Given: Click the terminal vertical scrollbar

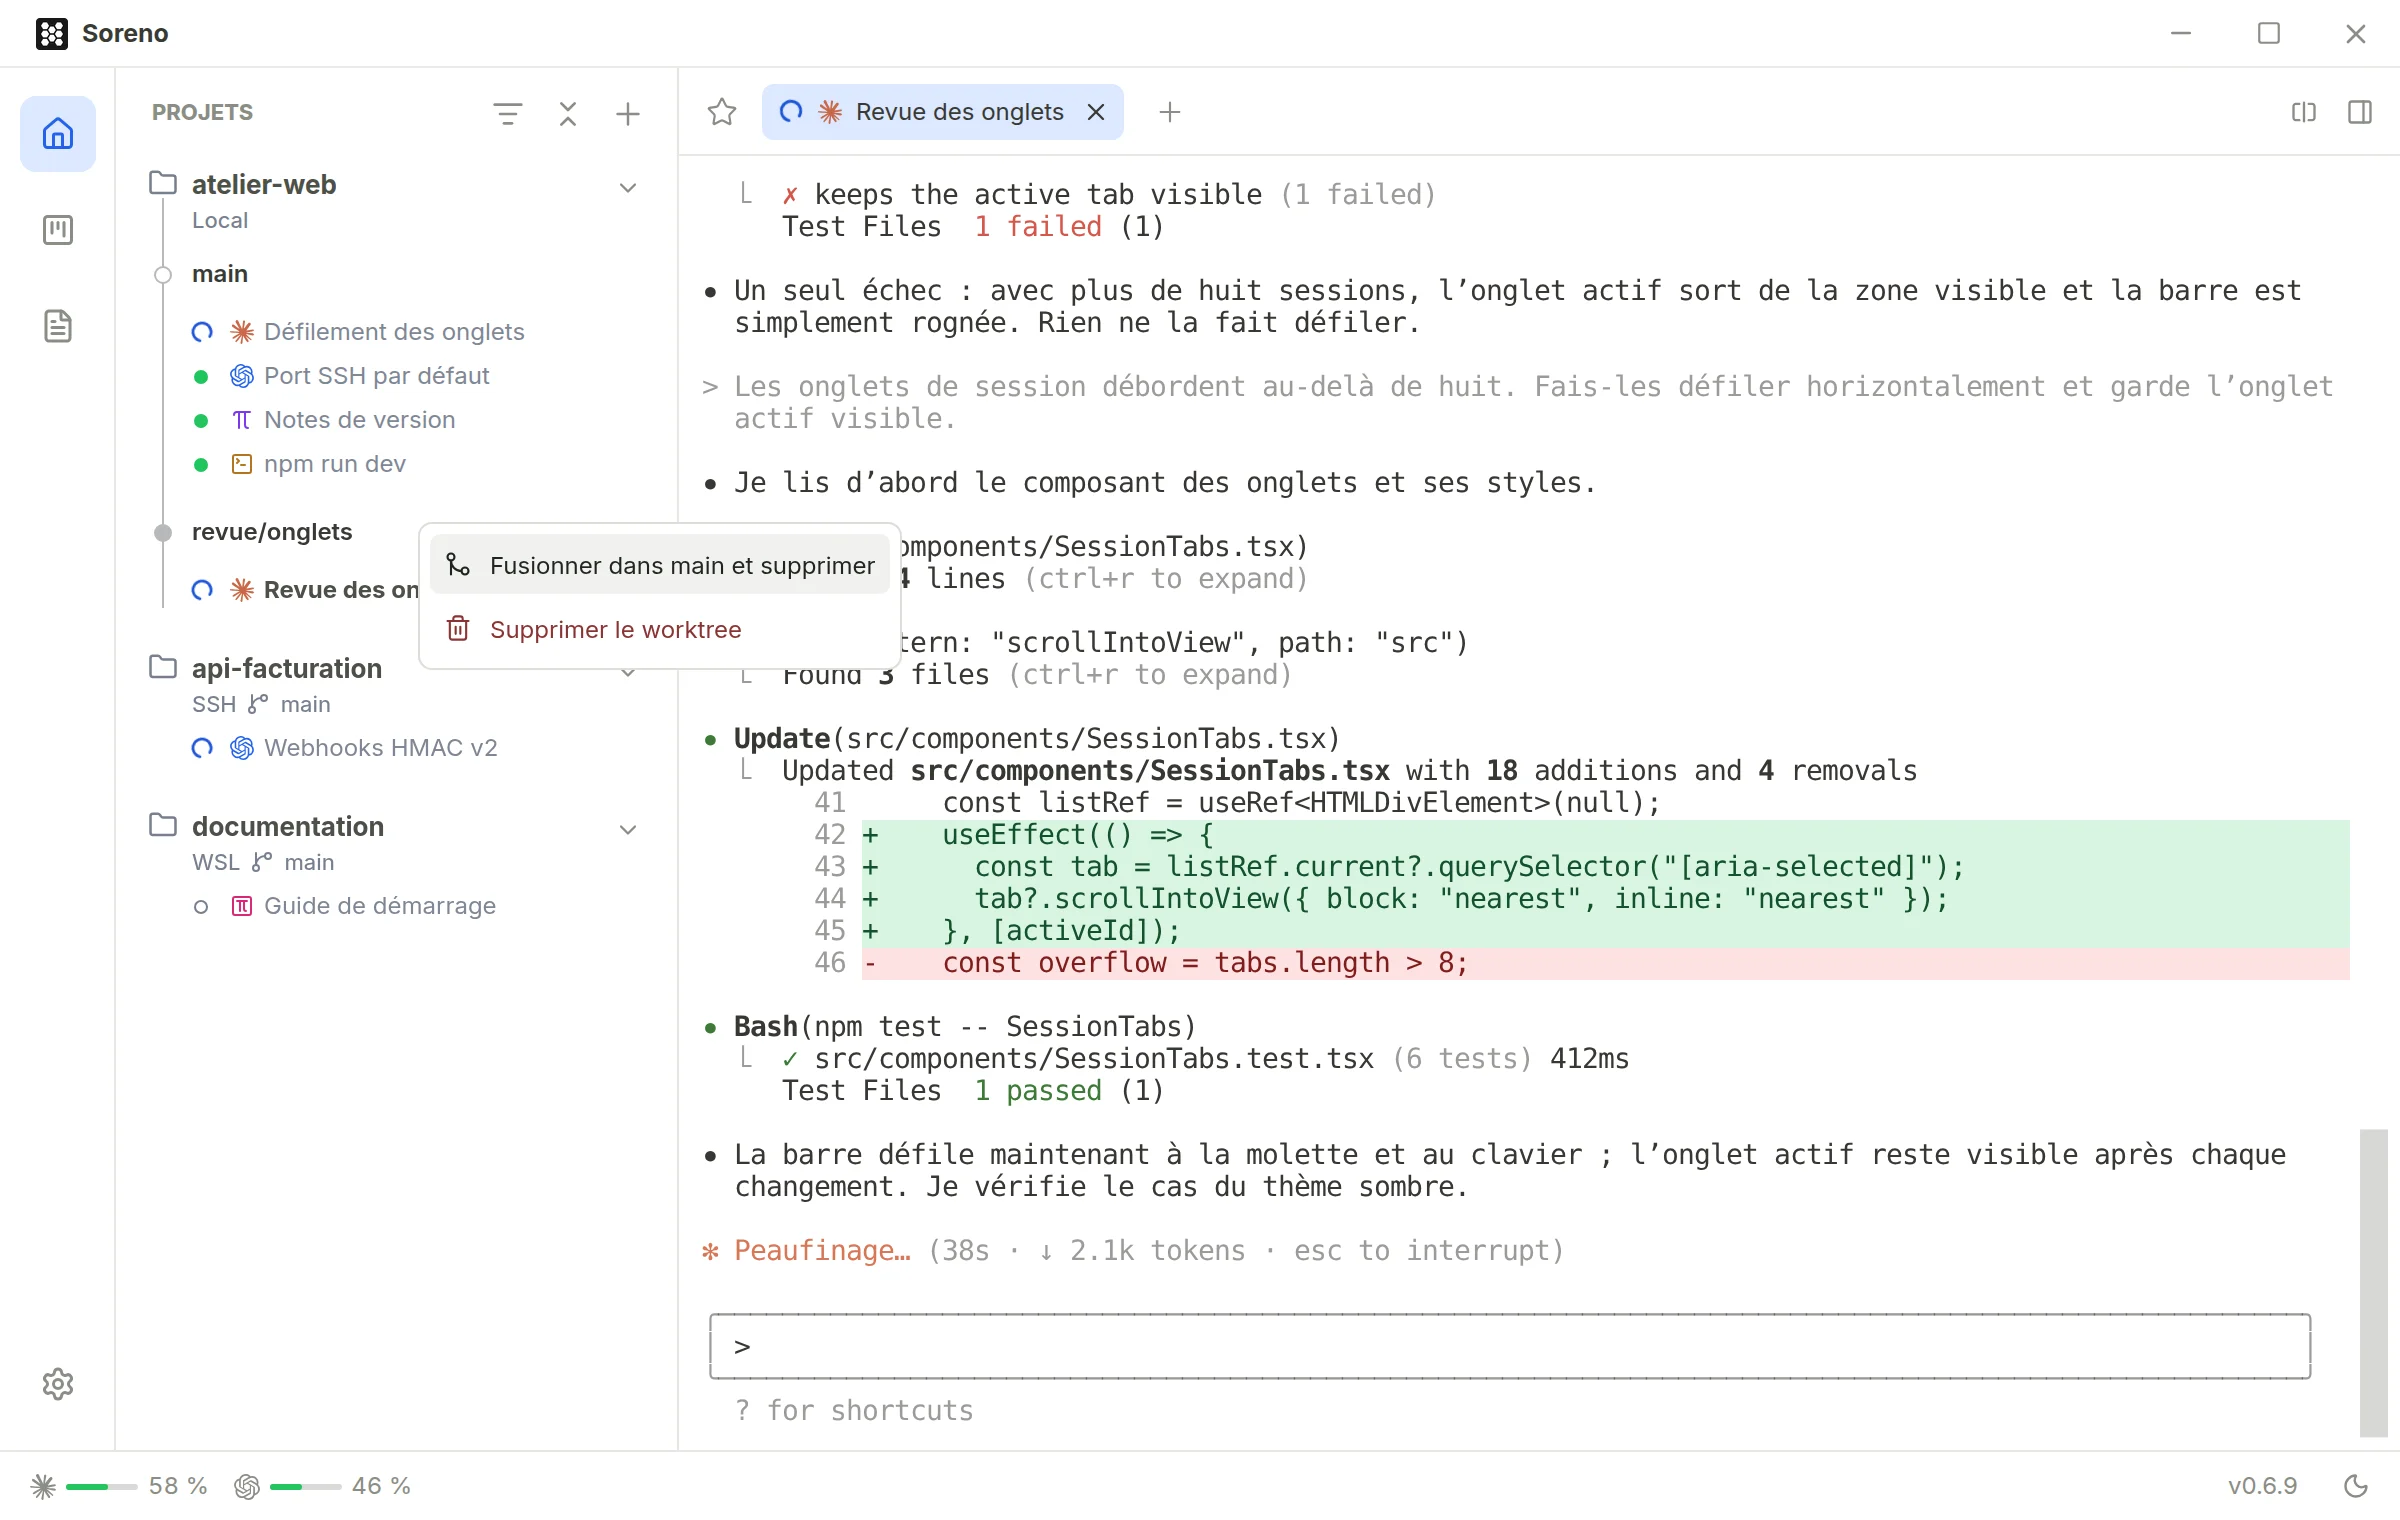Looking at the screenshot, I should click(2374, 1283).
